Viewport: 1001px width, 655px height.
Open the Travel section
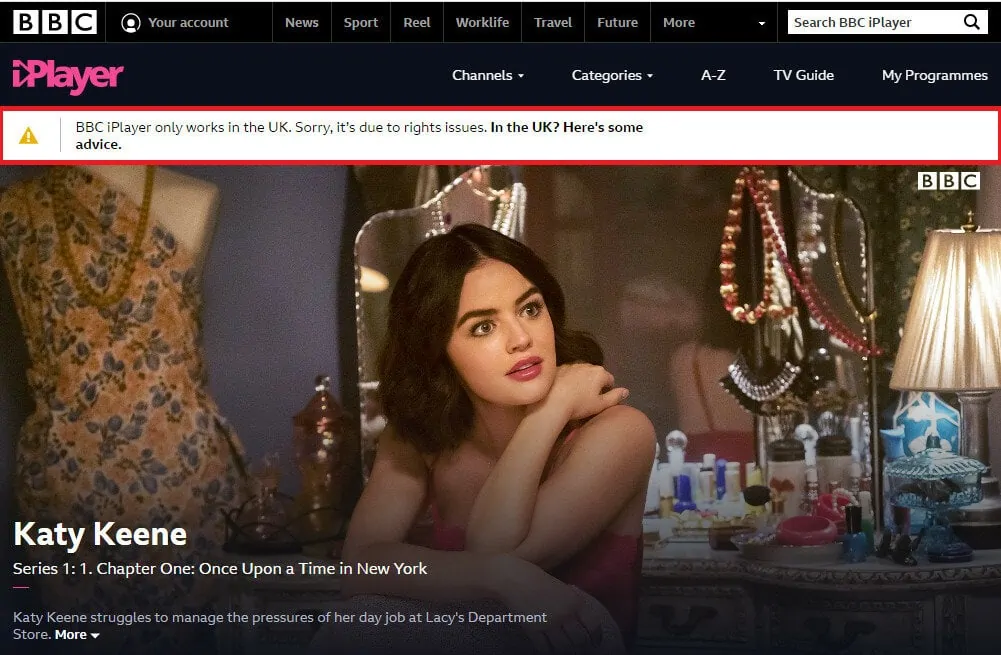pyautogui.click(x=553, y=22)
